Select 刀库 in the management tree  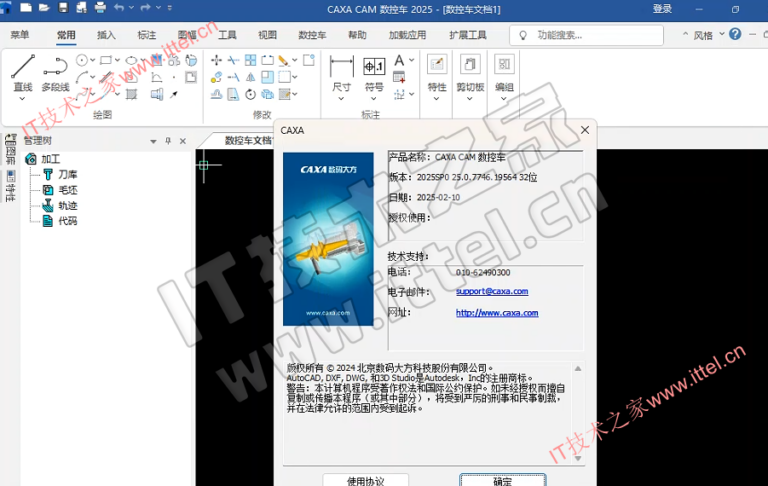[x=67, y=174]
